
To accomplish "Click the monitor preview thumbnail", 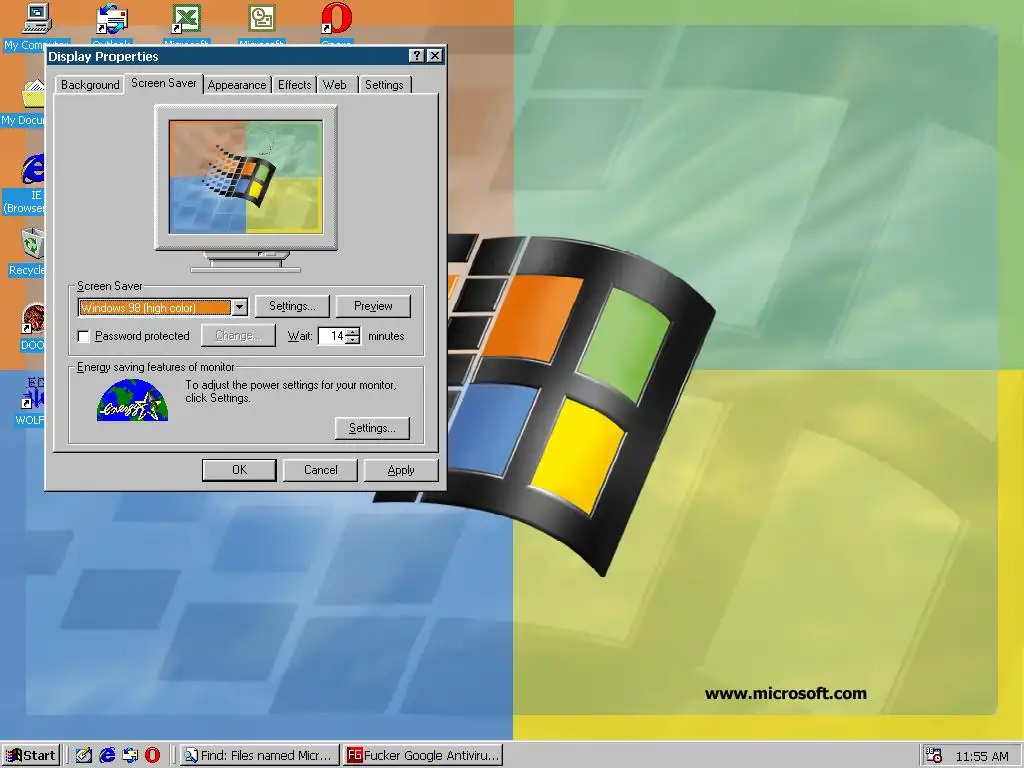I will point(246,177).
